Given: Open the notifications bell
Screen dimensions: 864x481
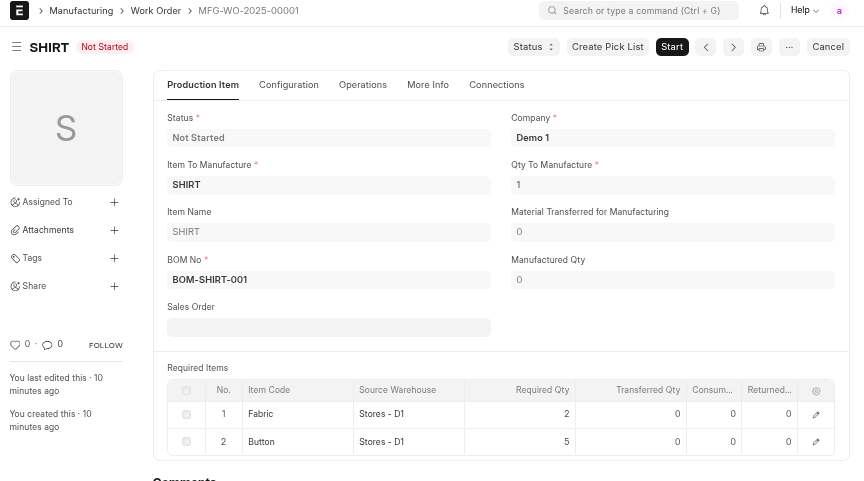Looking at the screenshot, I should point(764,10).
